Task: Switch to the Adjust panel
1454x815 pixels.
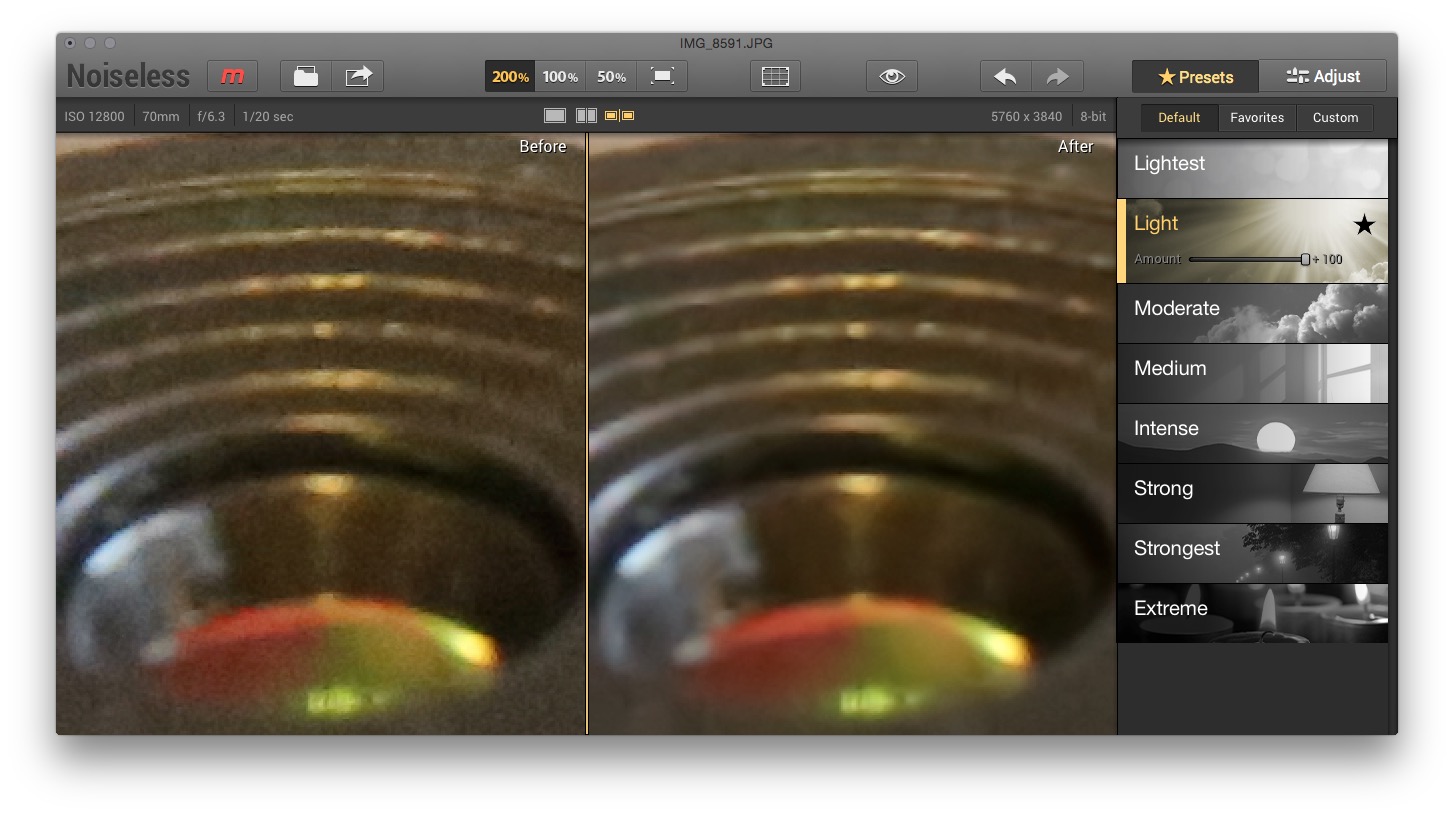Action: click(1322, 75)
